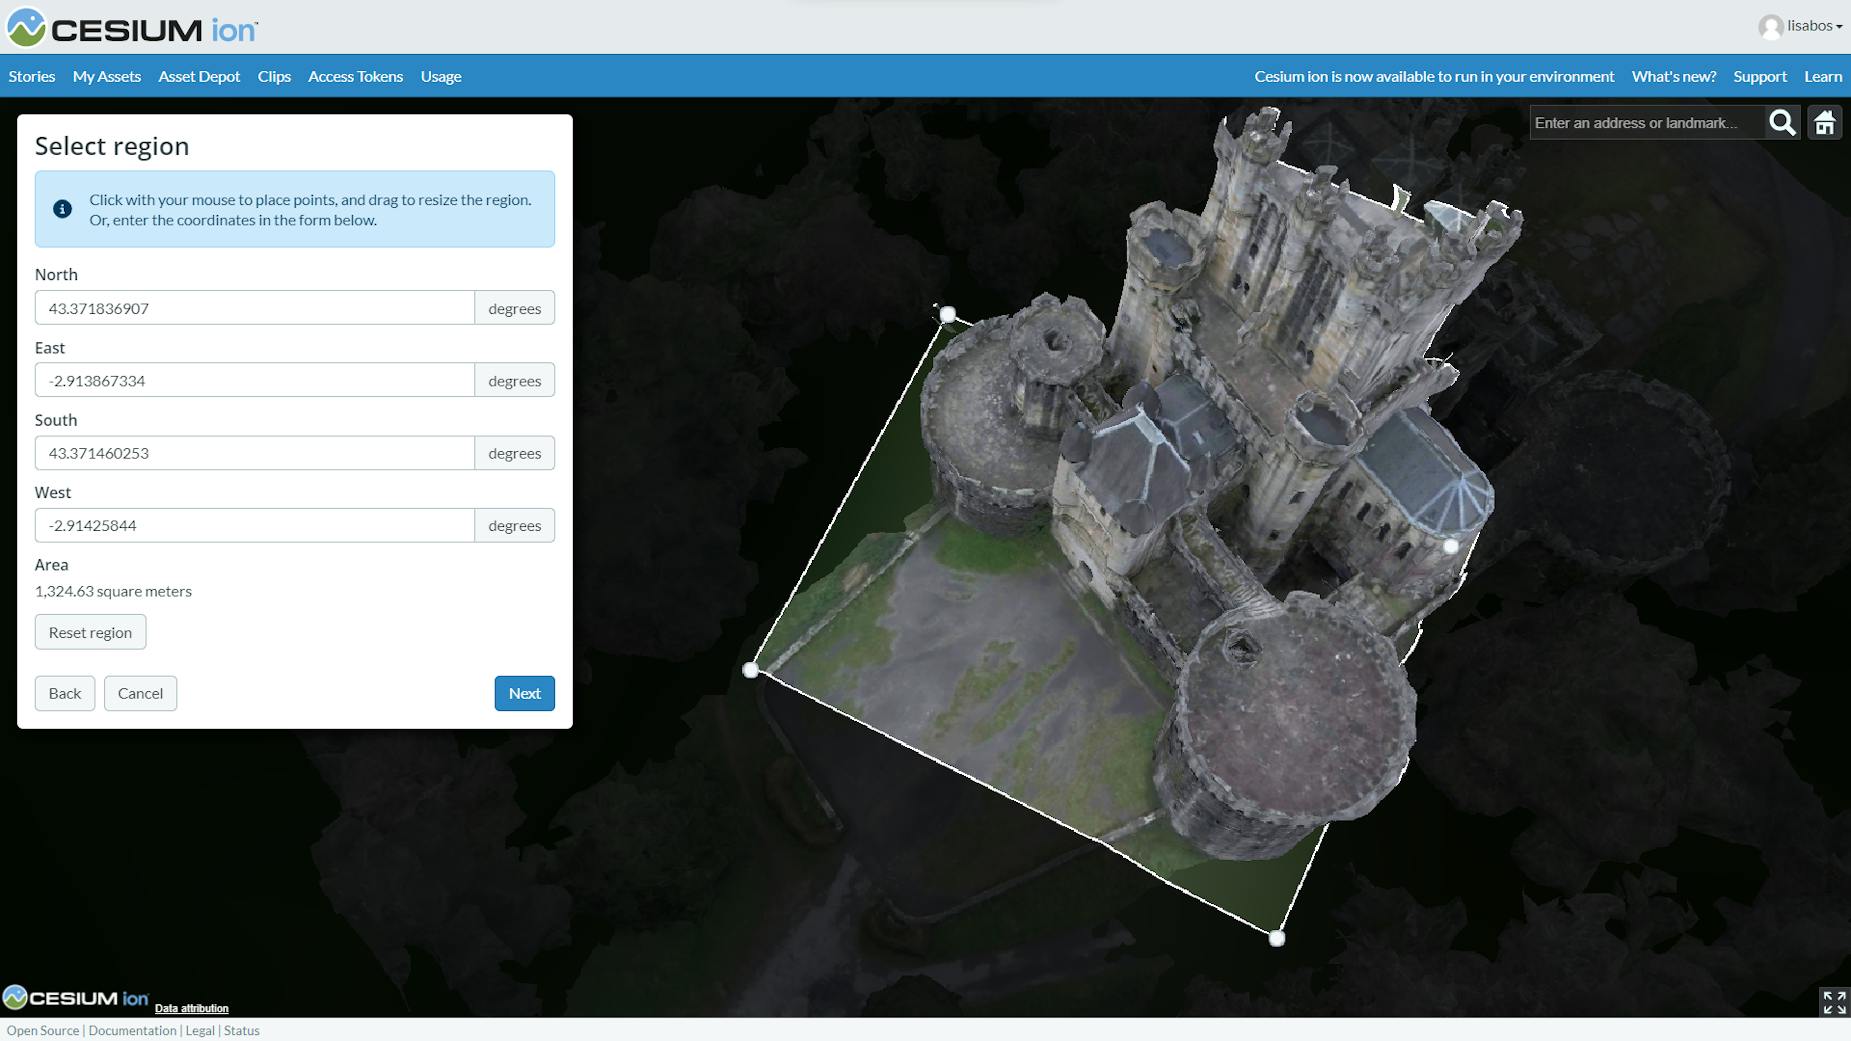Click the home icon beside the search bar
Image resolution: width=1851 pixels, height=1041 pixels.
pyautogui.click(x=1825, y=122)
